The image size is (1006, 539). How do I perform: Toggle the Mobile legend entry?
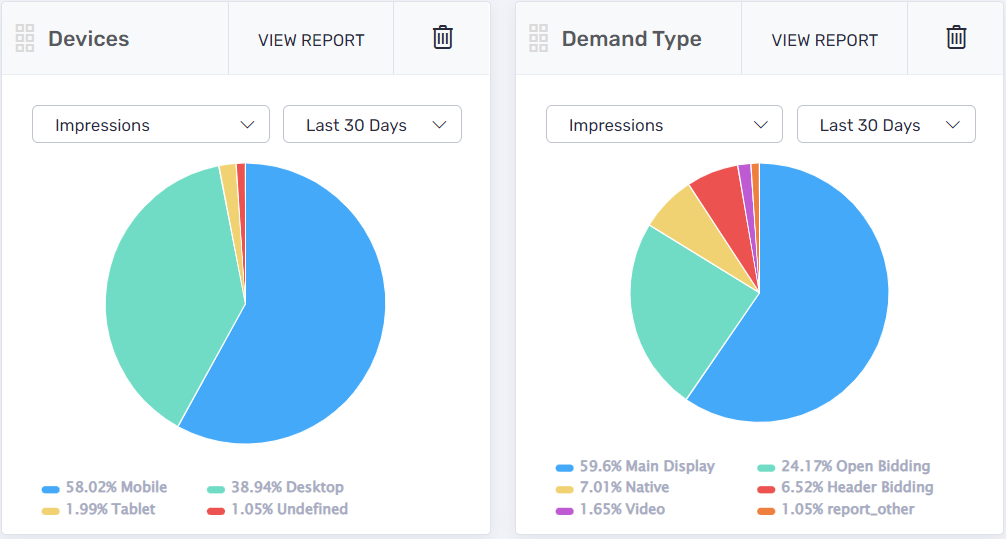click(105, 488)
